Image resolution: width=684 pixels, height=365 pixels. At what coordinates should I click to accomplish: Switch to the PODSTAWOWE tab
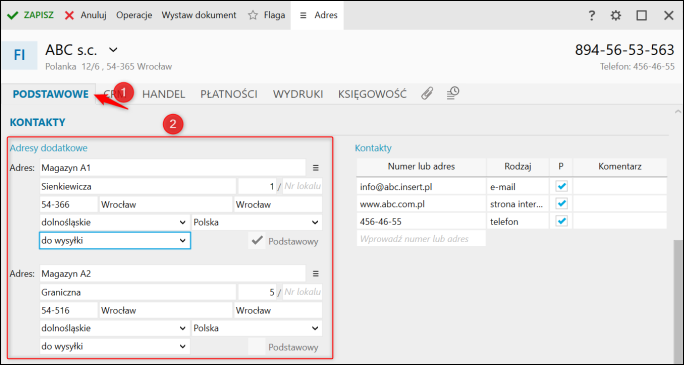pyautogui.click(x=51, y=94)
